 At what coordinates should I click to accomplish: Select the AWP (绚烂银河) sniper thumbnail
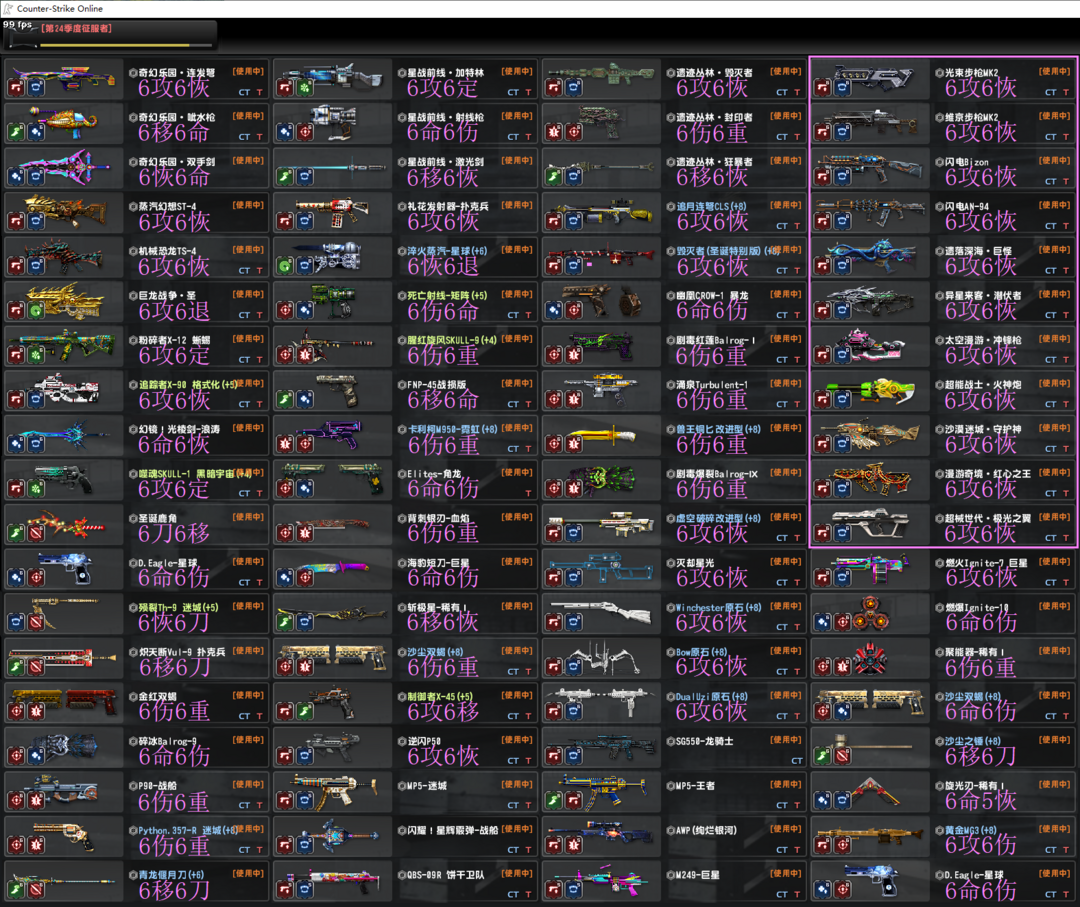pos(601,835)
